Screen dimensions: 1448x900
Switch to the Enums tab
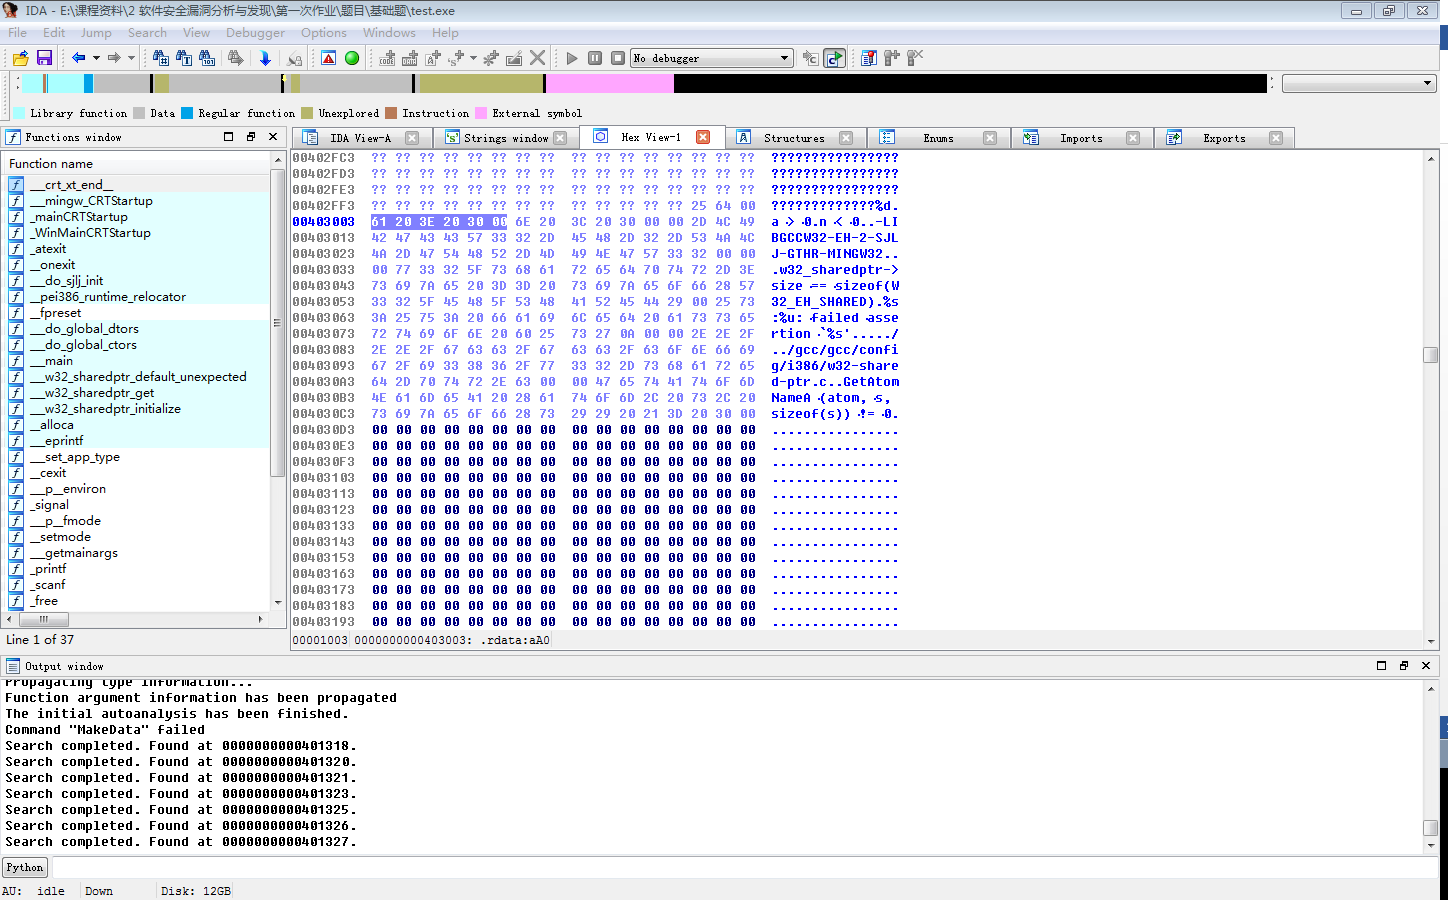click(938, 138)
